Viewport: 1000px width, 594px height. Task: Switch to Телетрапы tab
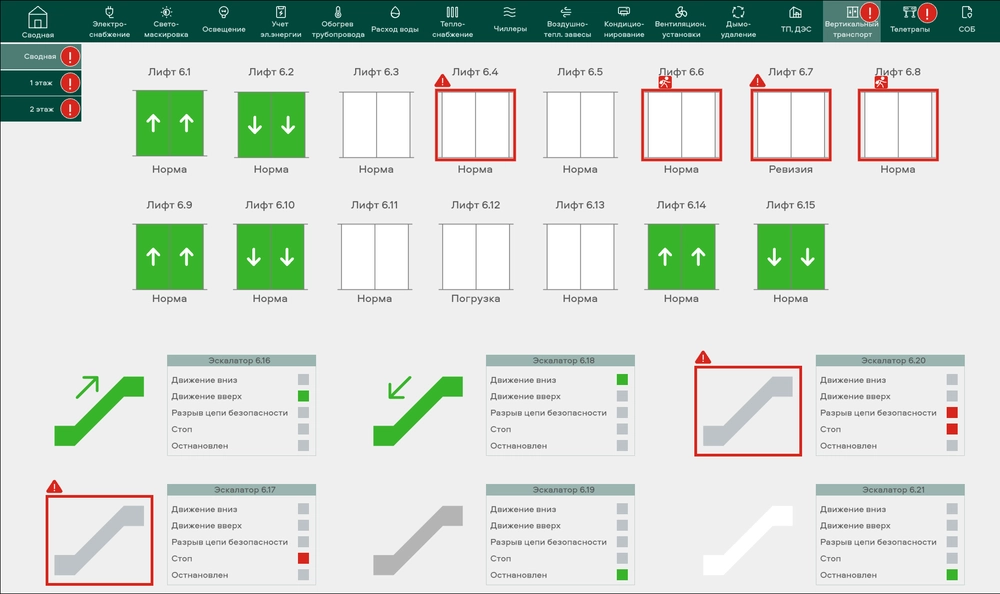[x=909, y=14]
